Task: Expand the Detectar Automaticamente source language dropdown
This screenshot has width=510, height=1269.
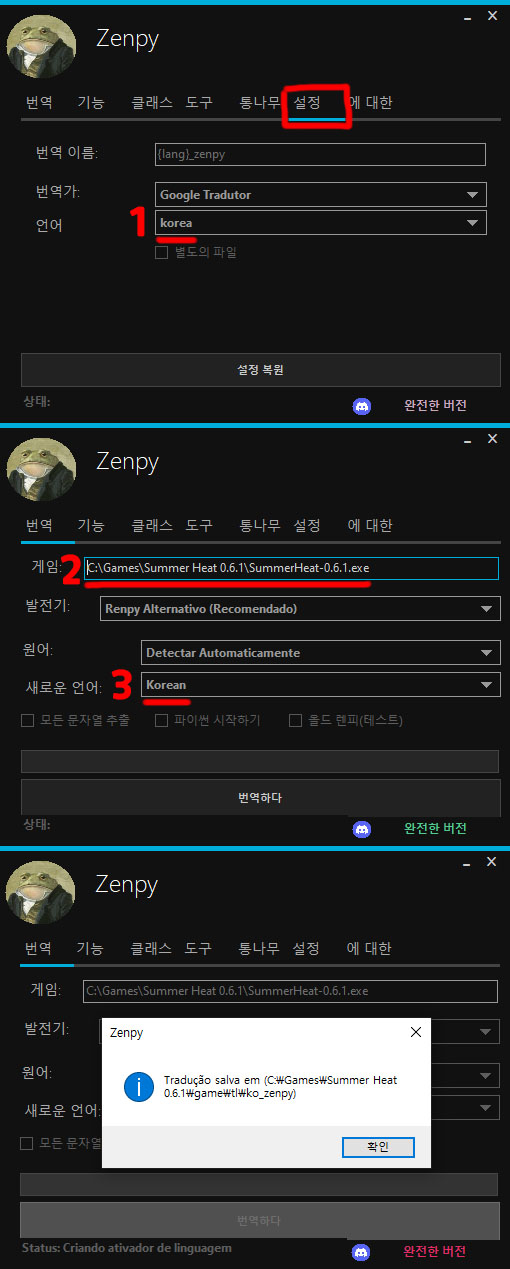Action: point(320,652)
